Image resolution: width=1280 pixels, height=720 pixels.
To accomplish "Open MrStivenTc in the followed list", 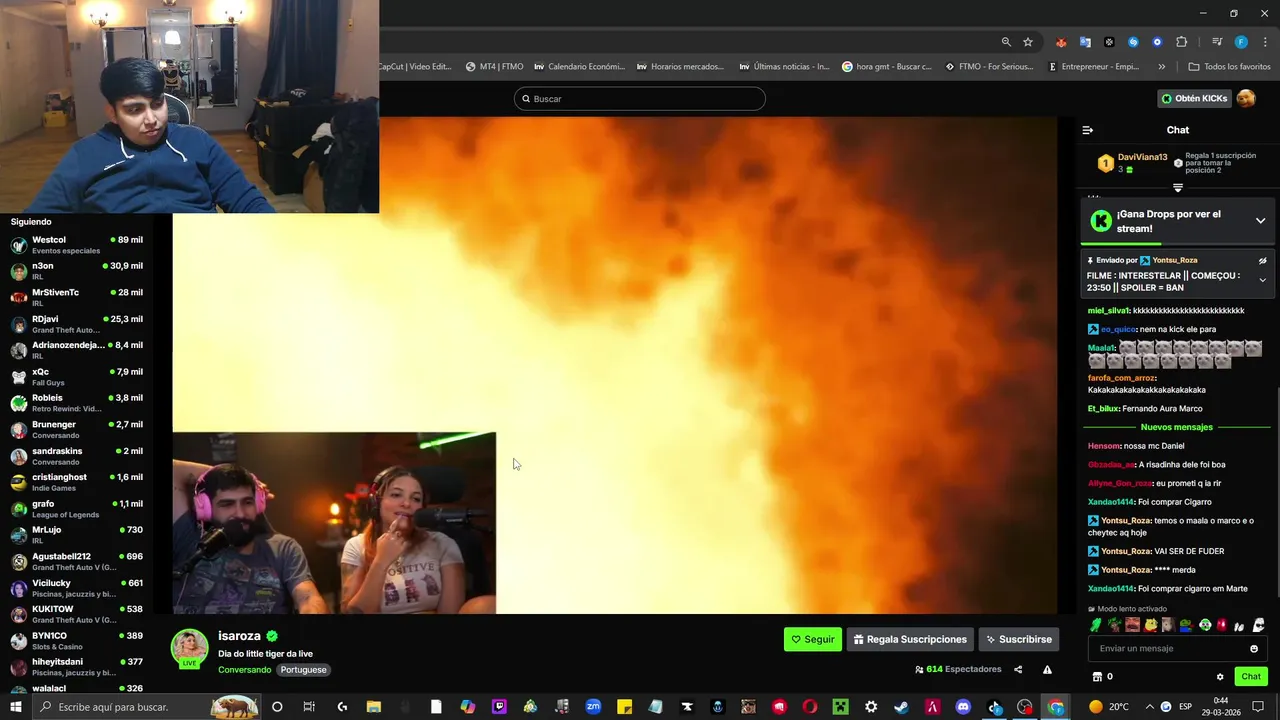I will click(77, 297).
